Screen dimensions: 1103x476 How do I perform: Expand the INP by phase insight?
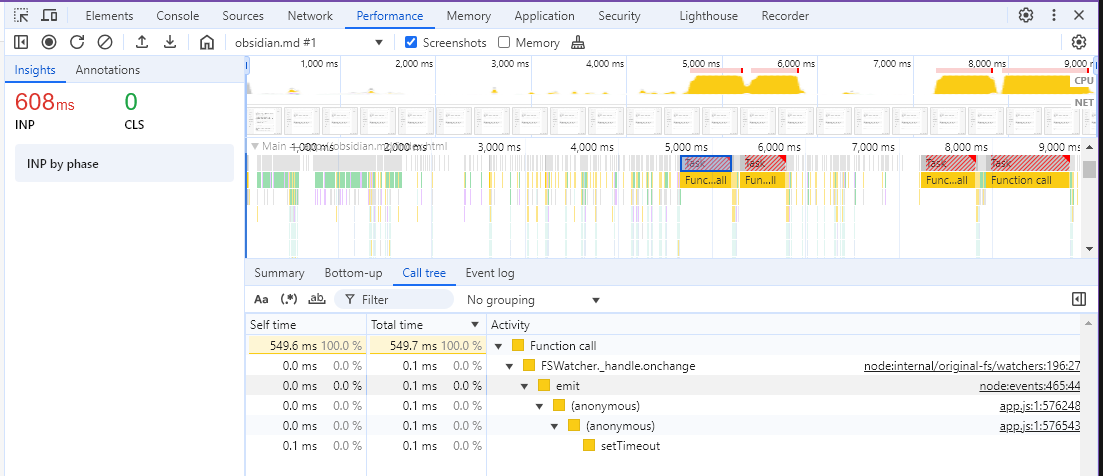click(124, 164)
